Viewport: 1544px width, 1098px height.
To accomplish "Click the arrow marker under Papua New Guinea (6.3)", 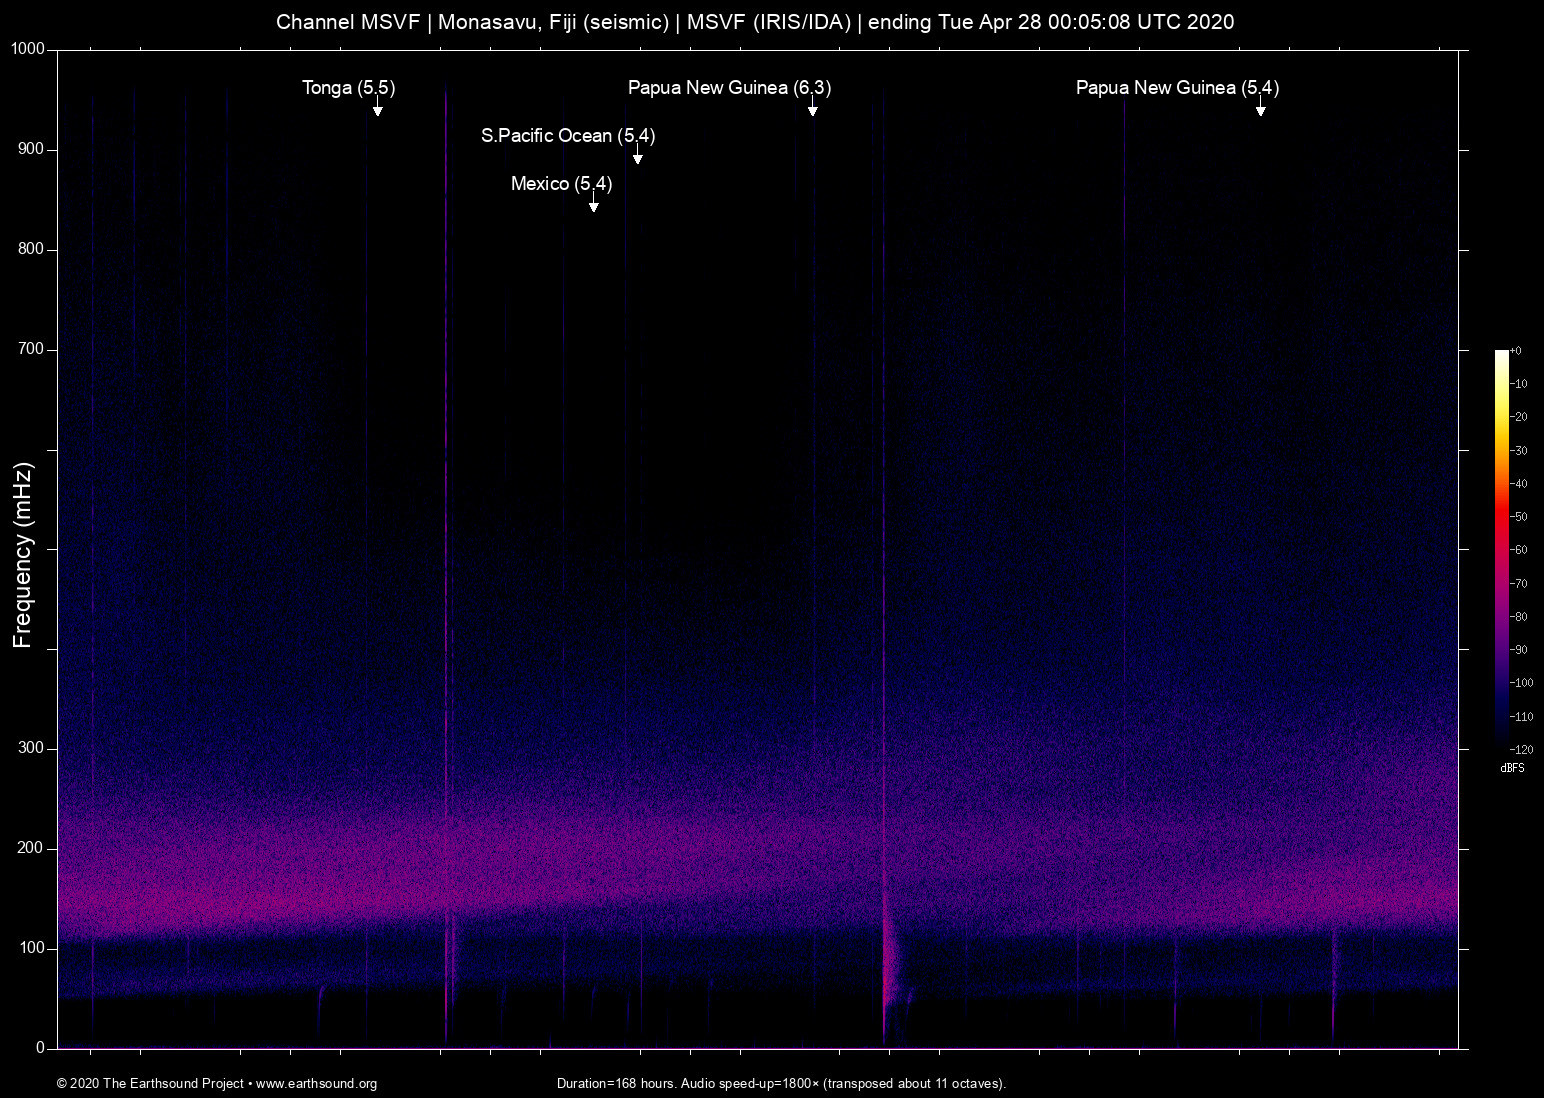I will point(813,108).
